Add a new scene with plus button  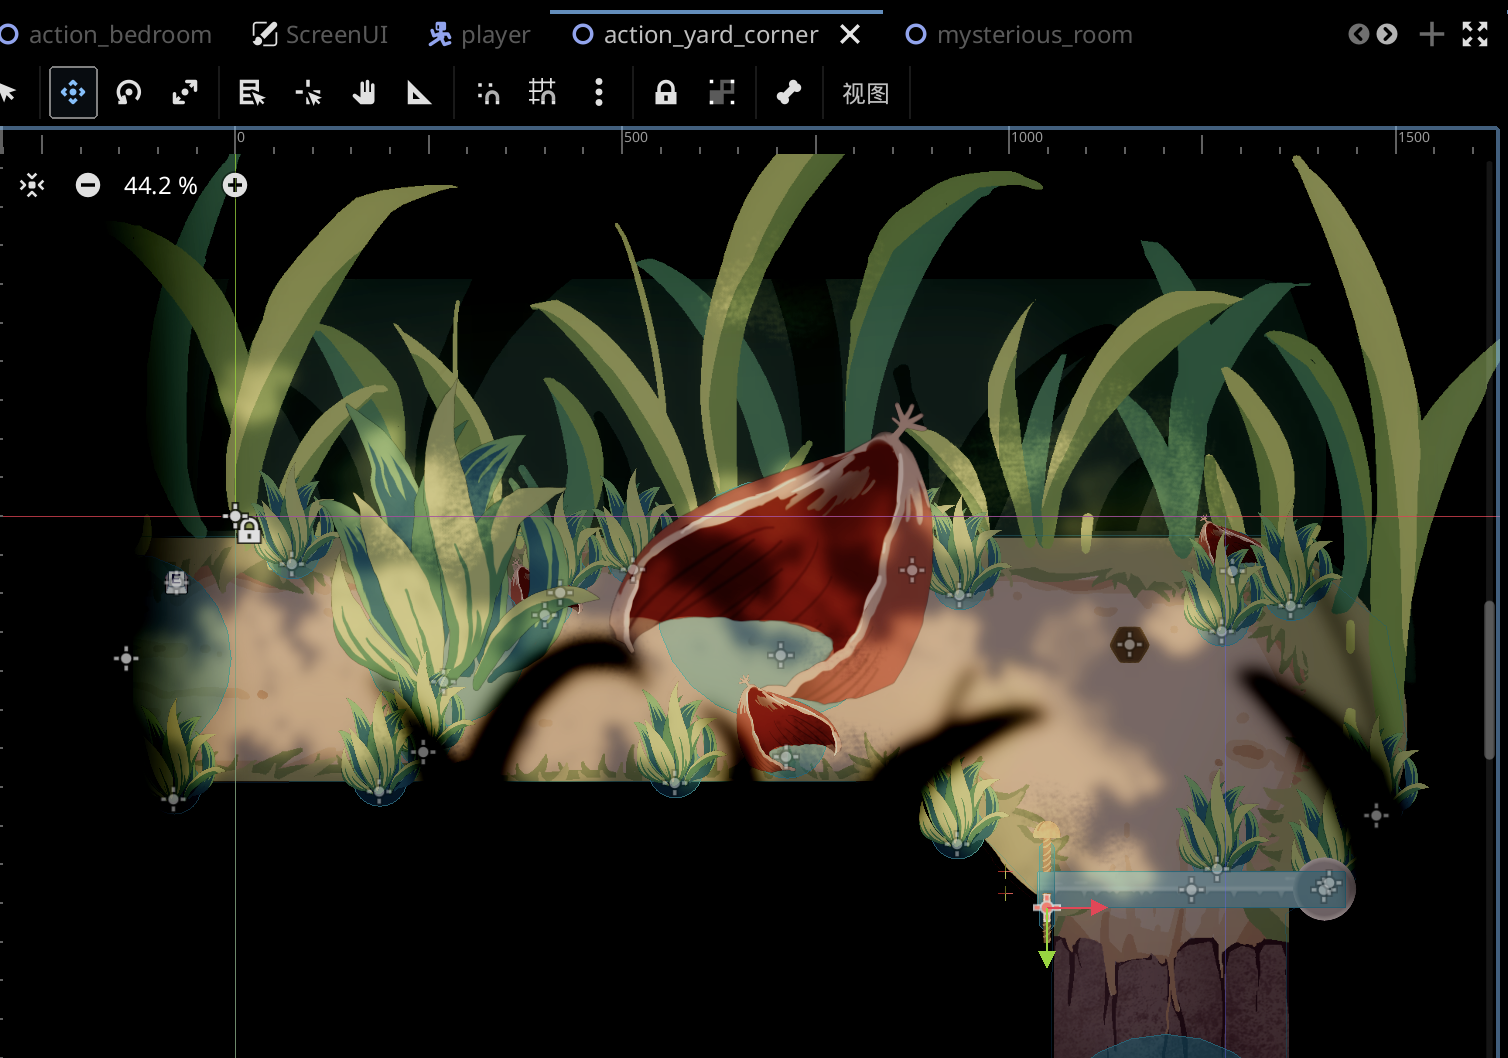(1431, 34)
